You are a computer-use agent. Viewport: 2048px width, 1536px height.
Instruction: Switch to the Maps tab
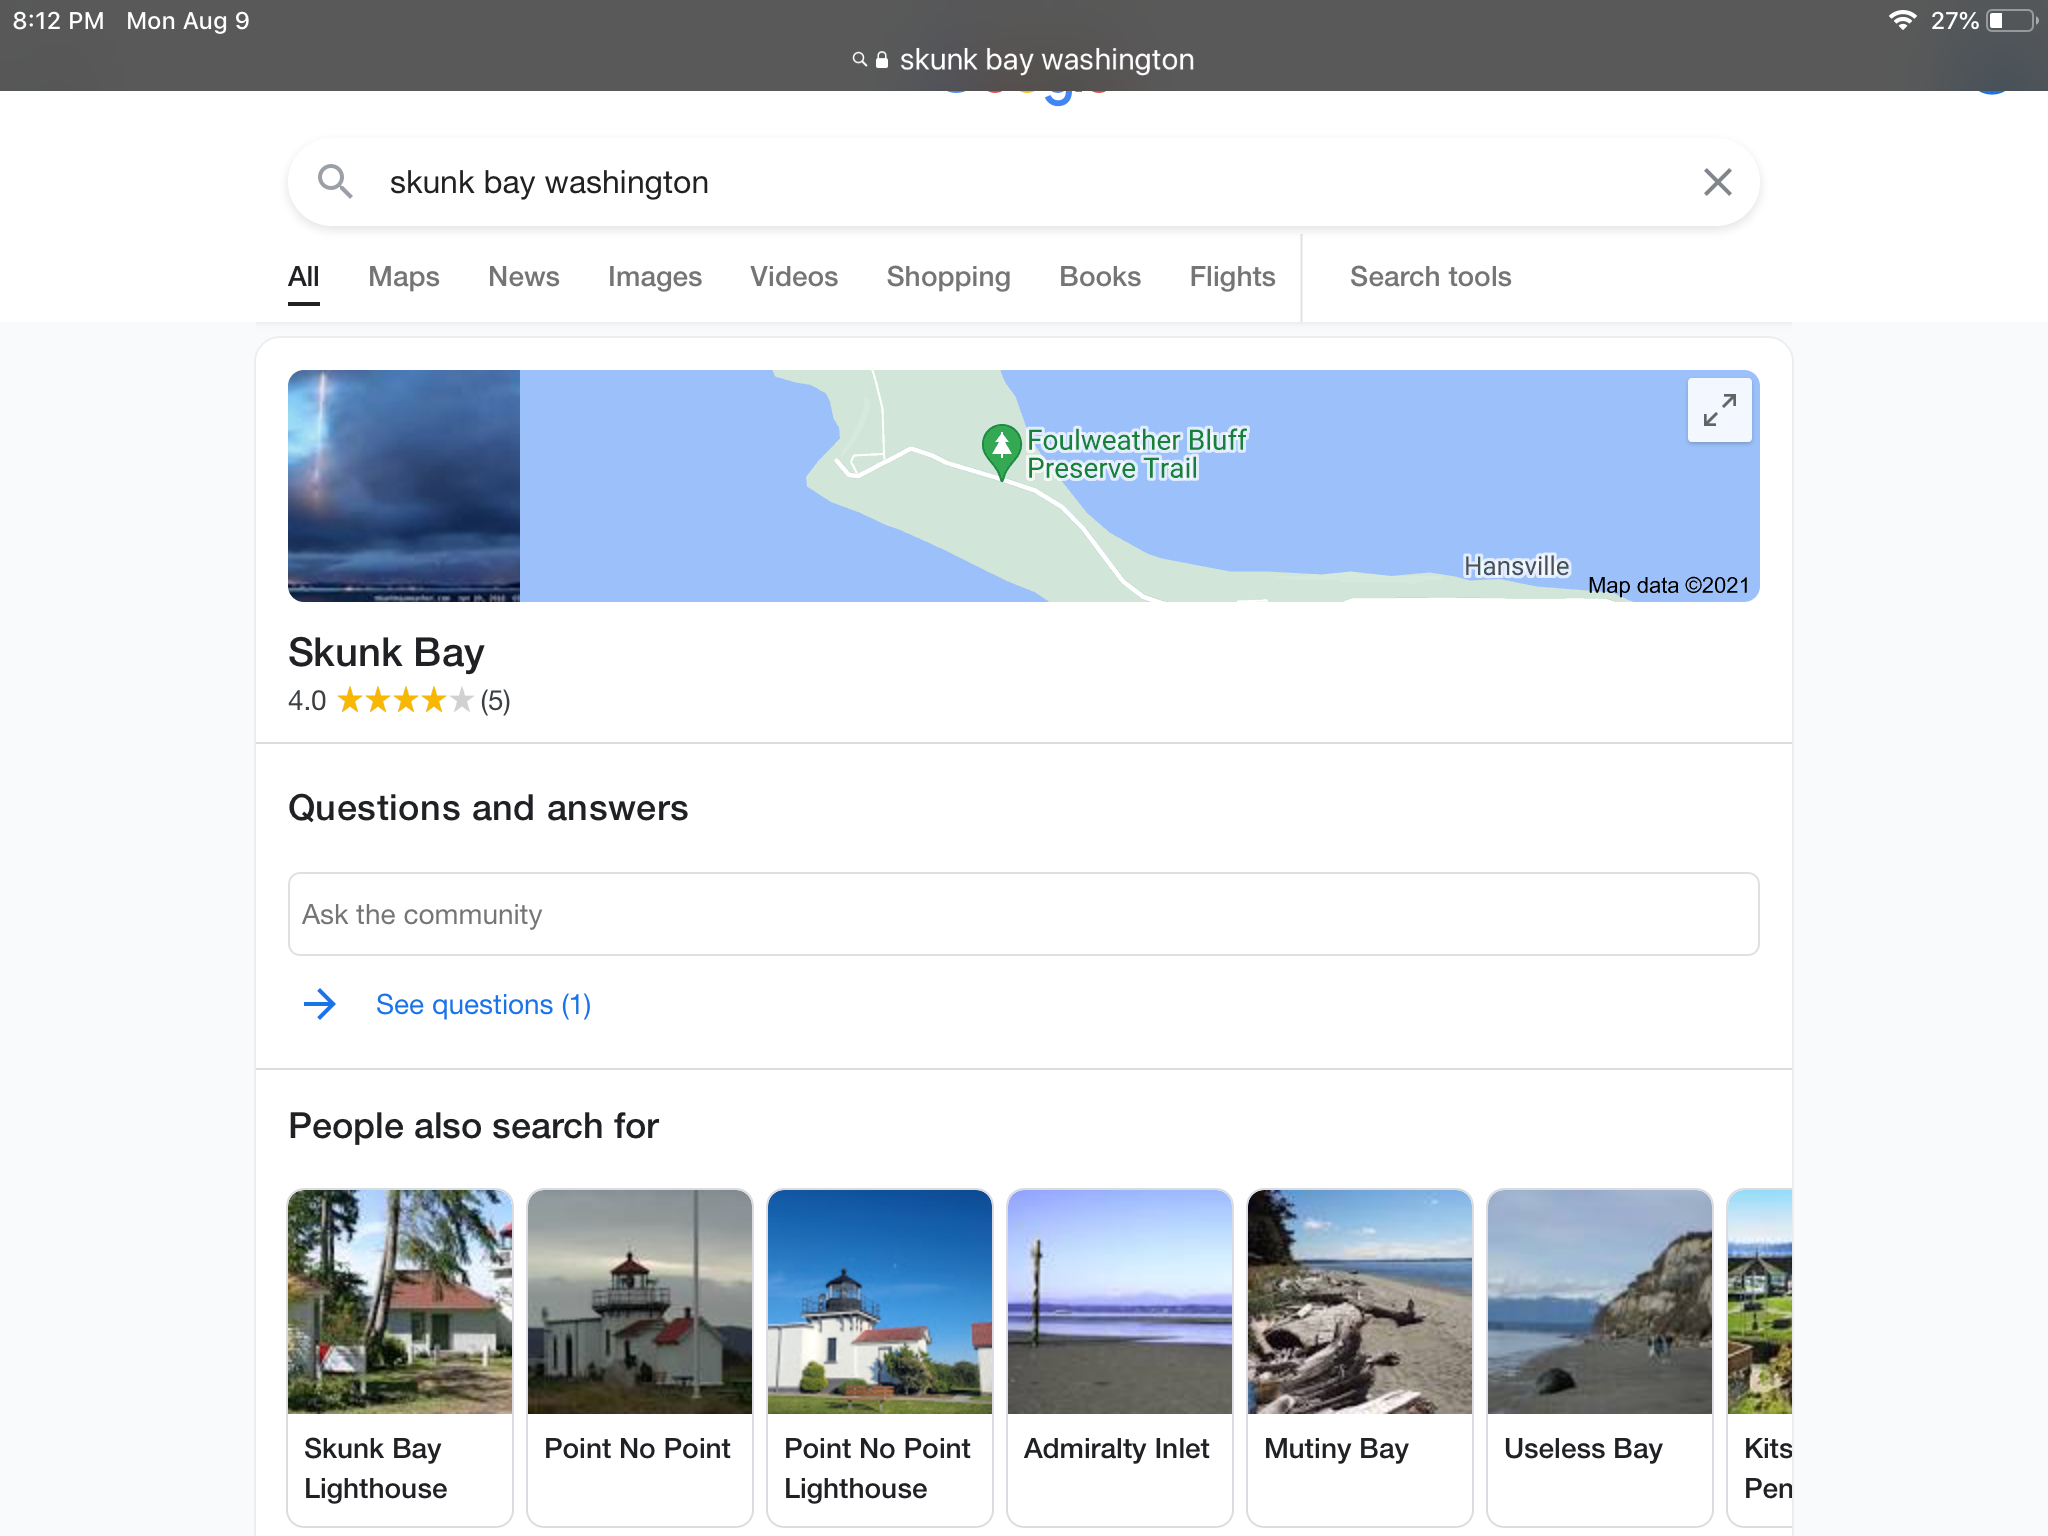pos(404,277)
